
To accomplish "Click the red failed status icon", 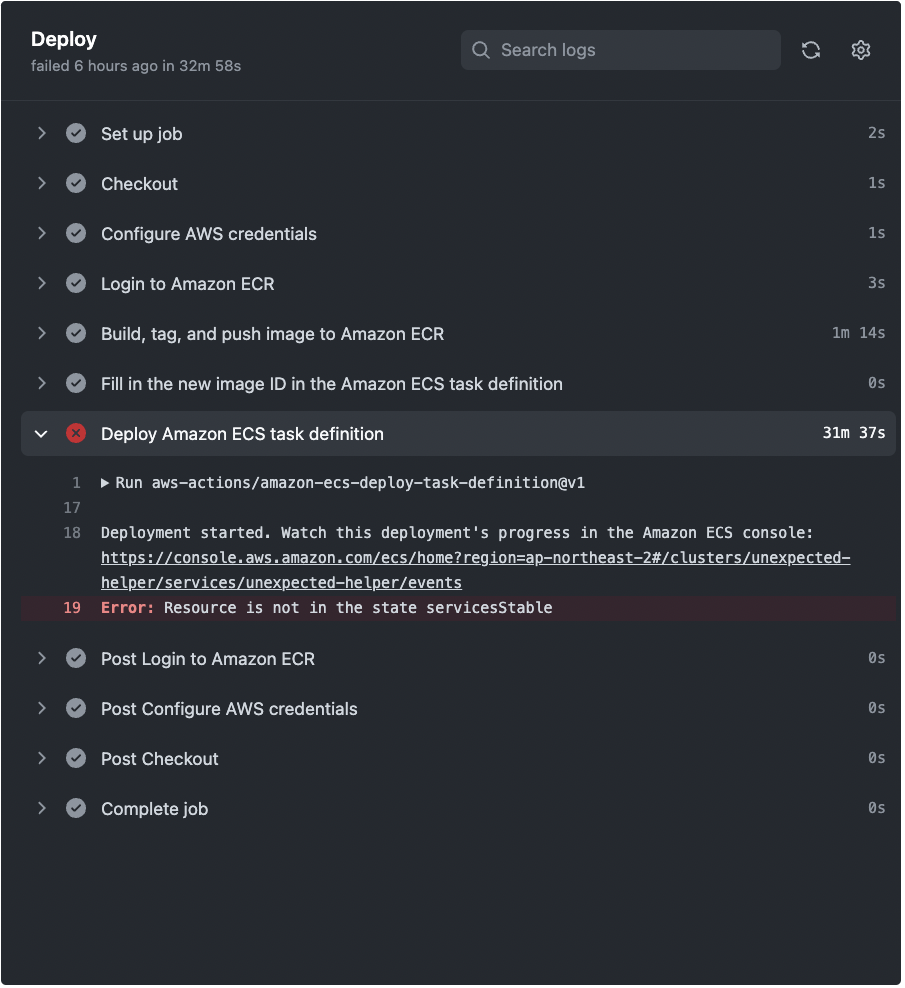I will 76,434.
